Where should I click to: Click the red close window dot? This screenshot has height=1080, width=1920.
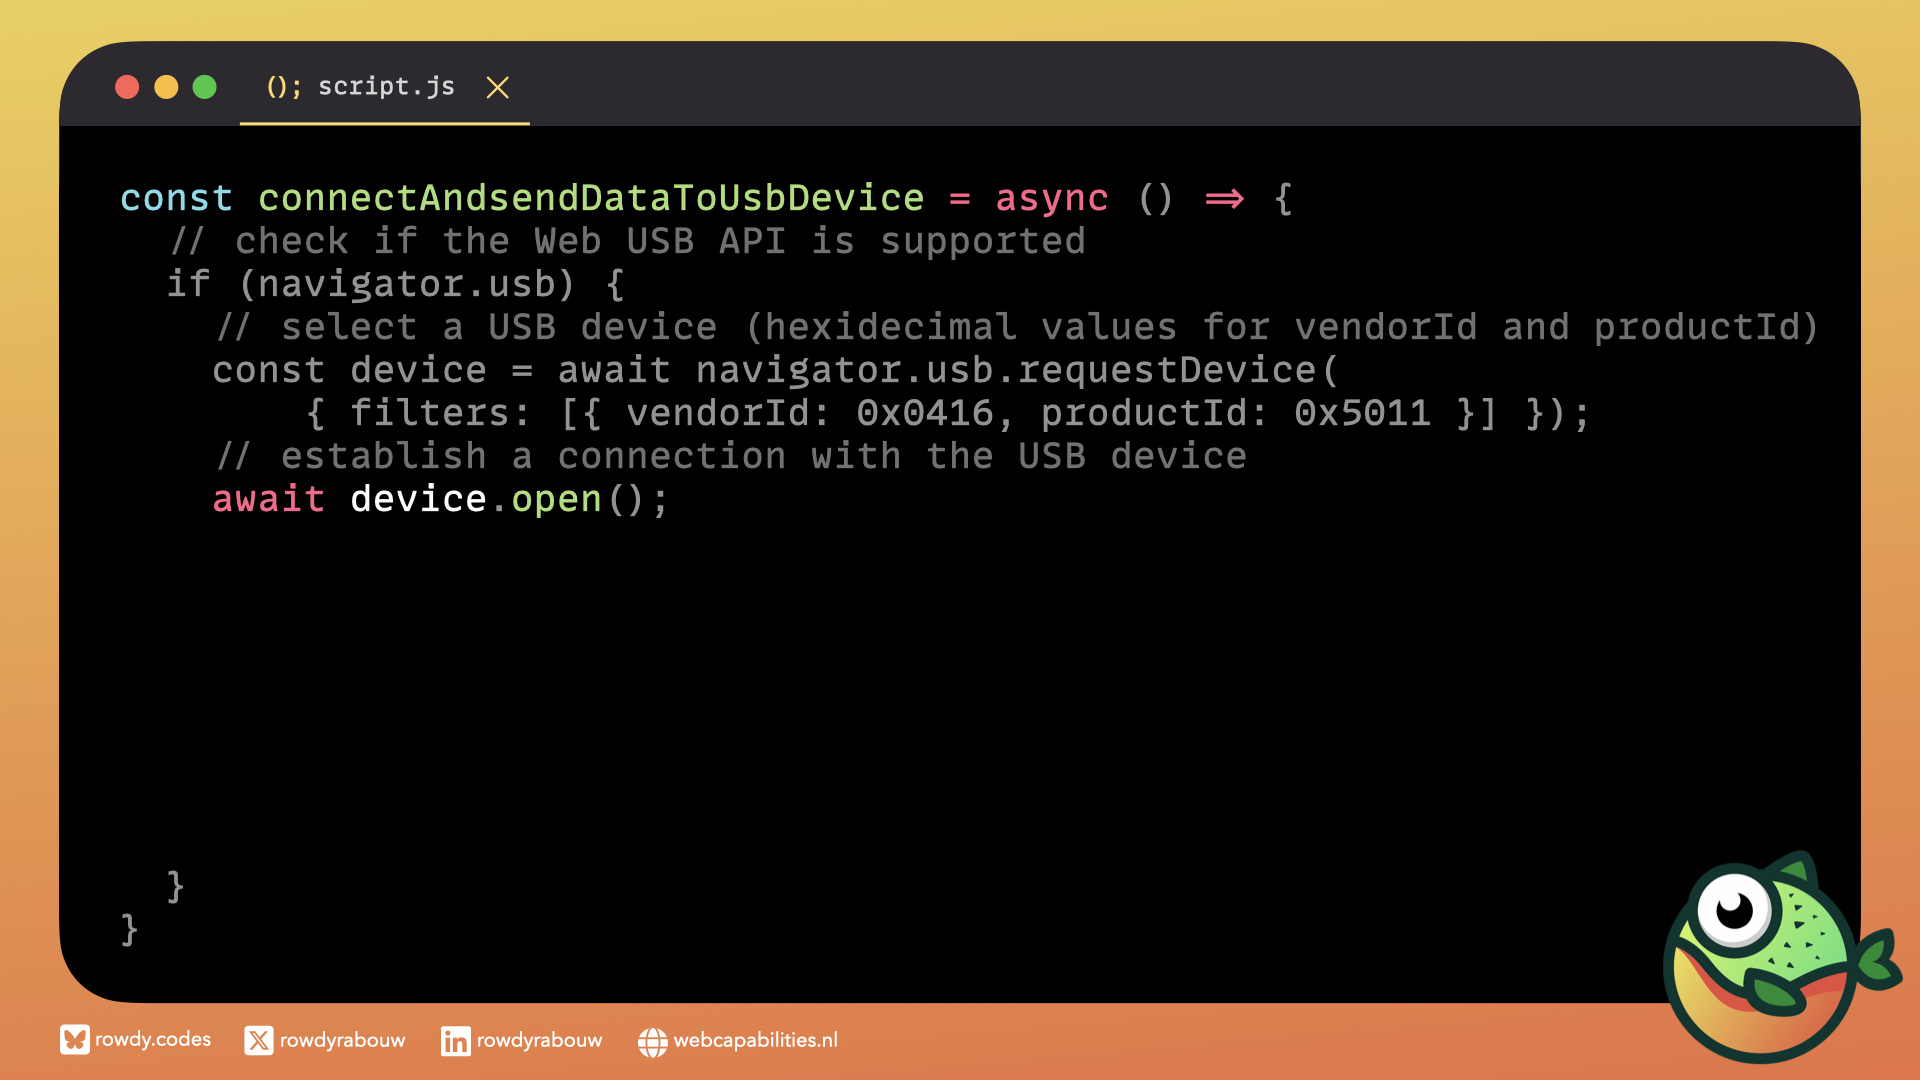pos(127,88)
